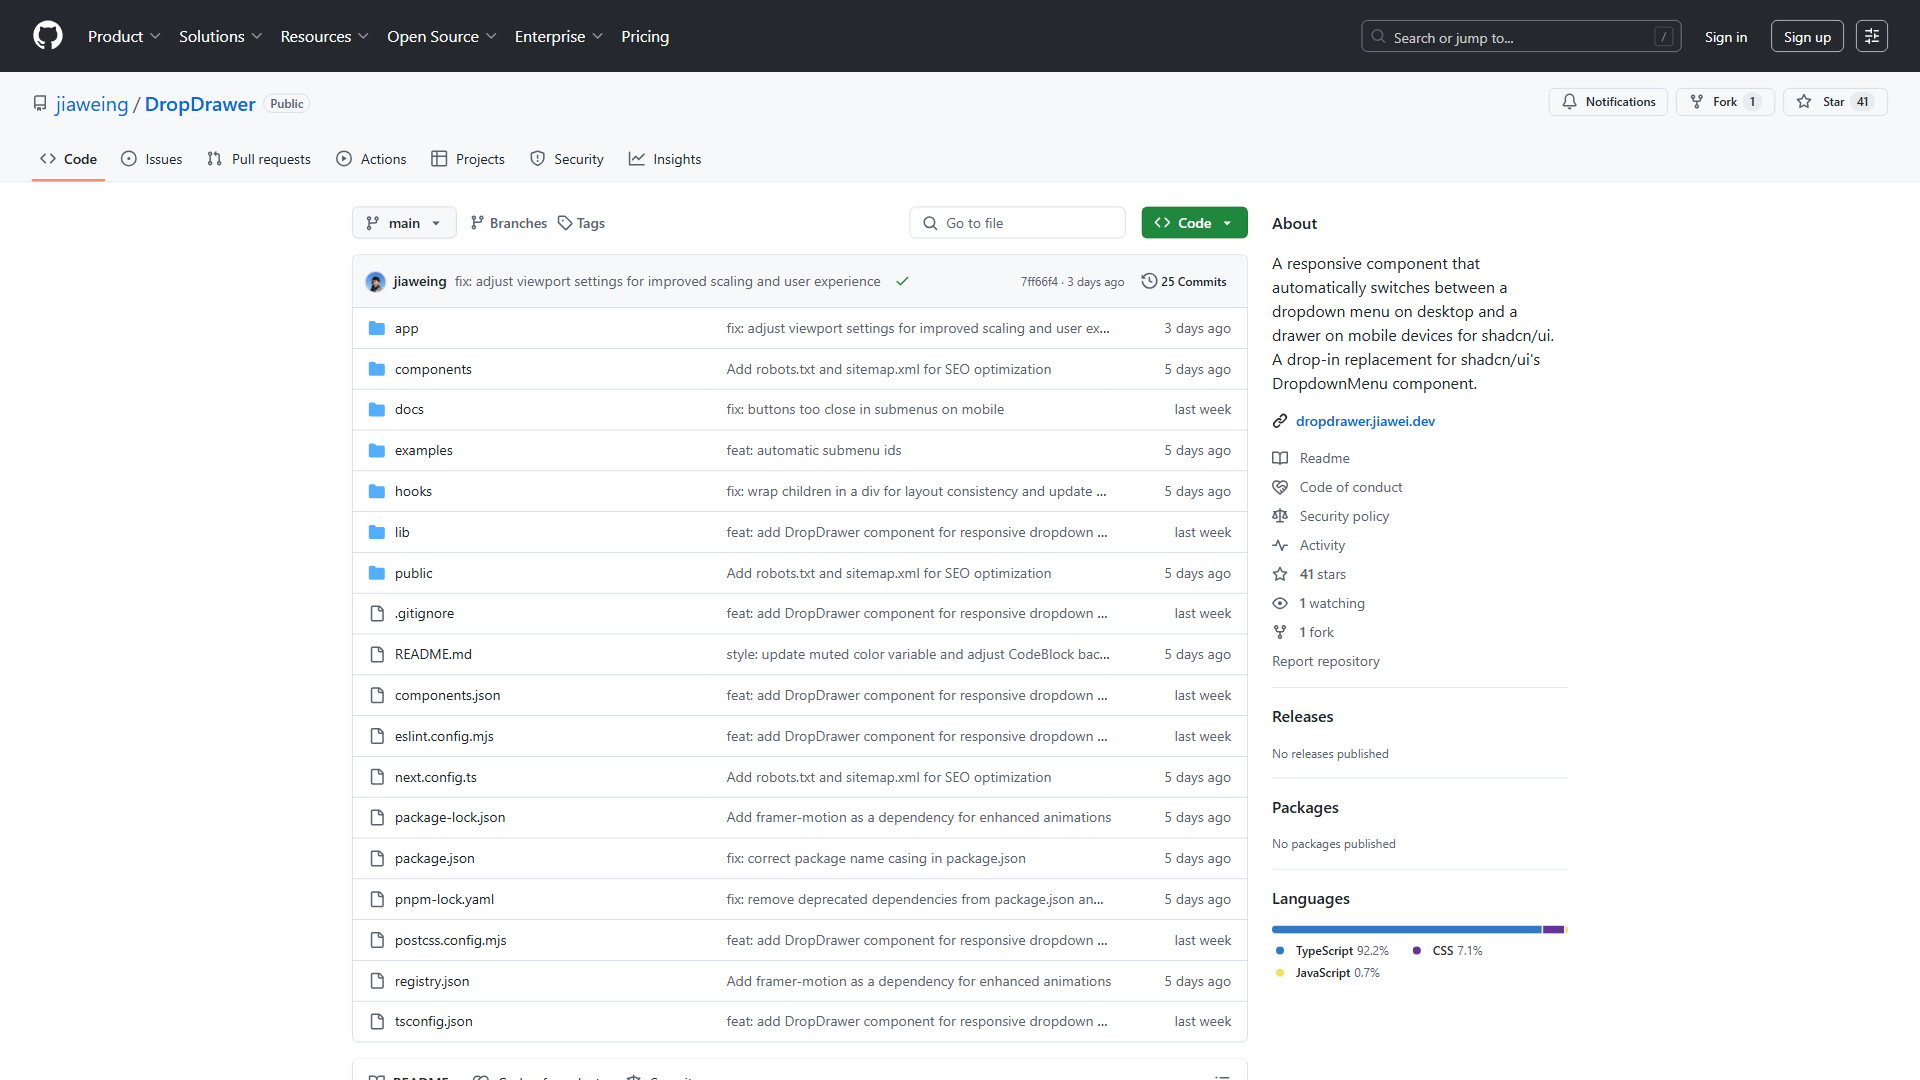Click the jiaweing owner link
Viewport: 1920px width, 1080px height.
coord(92,104)
